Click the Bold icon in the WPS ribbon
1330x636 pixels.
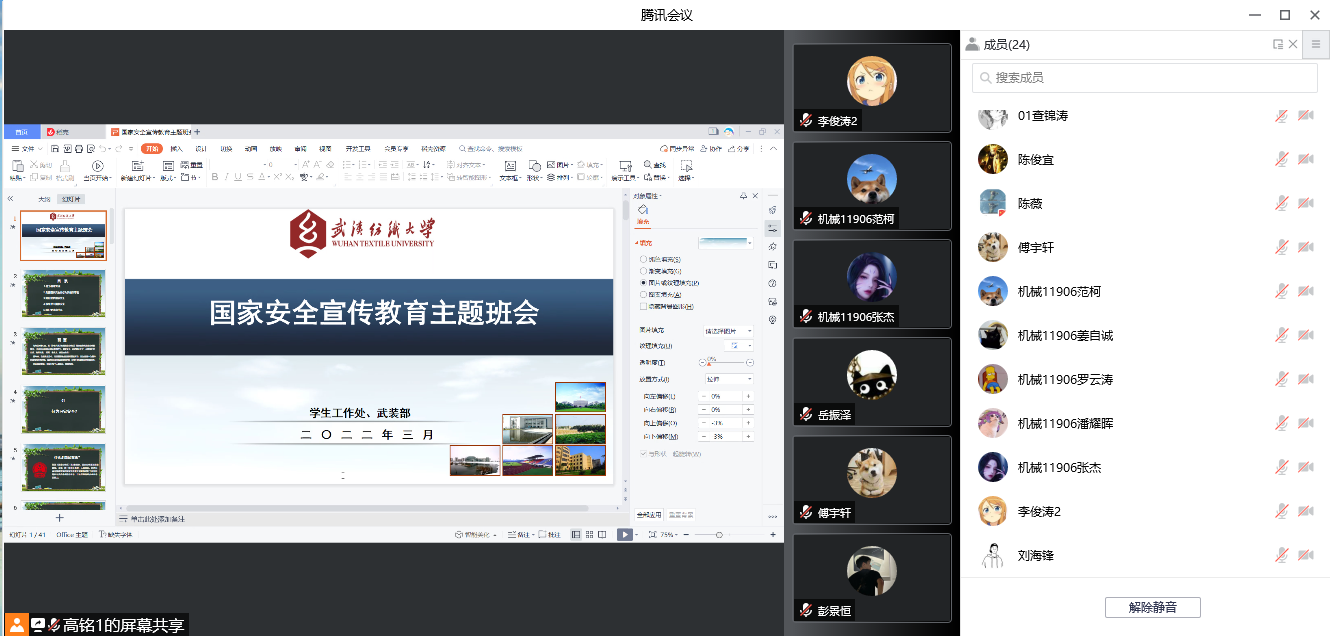point(213,177)
